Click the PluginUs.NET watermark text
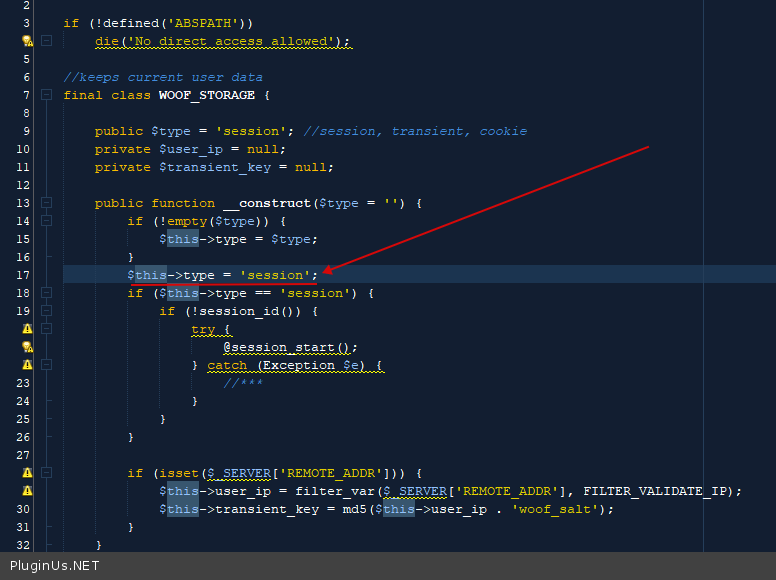The height and width of the screenshot is (580, 776). (x=55, y=566)
